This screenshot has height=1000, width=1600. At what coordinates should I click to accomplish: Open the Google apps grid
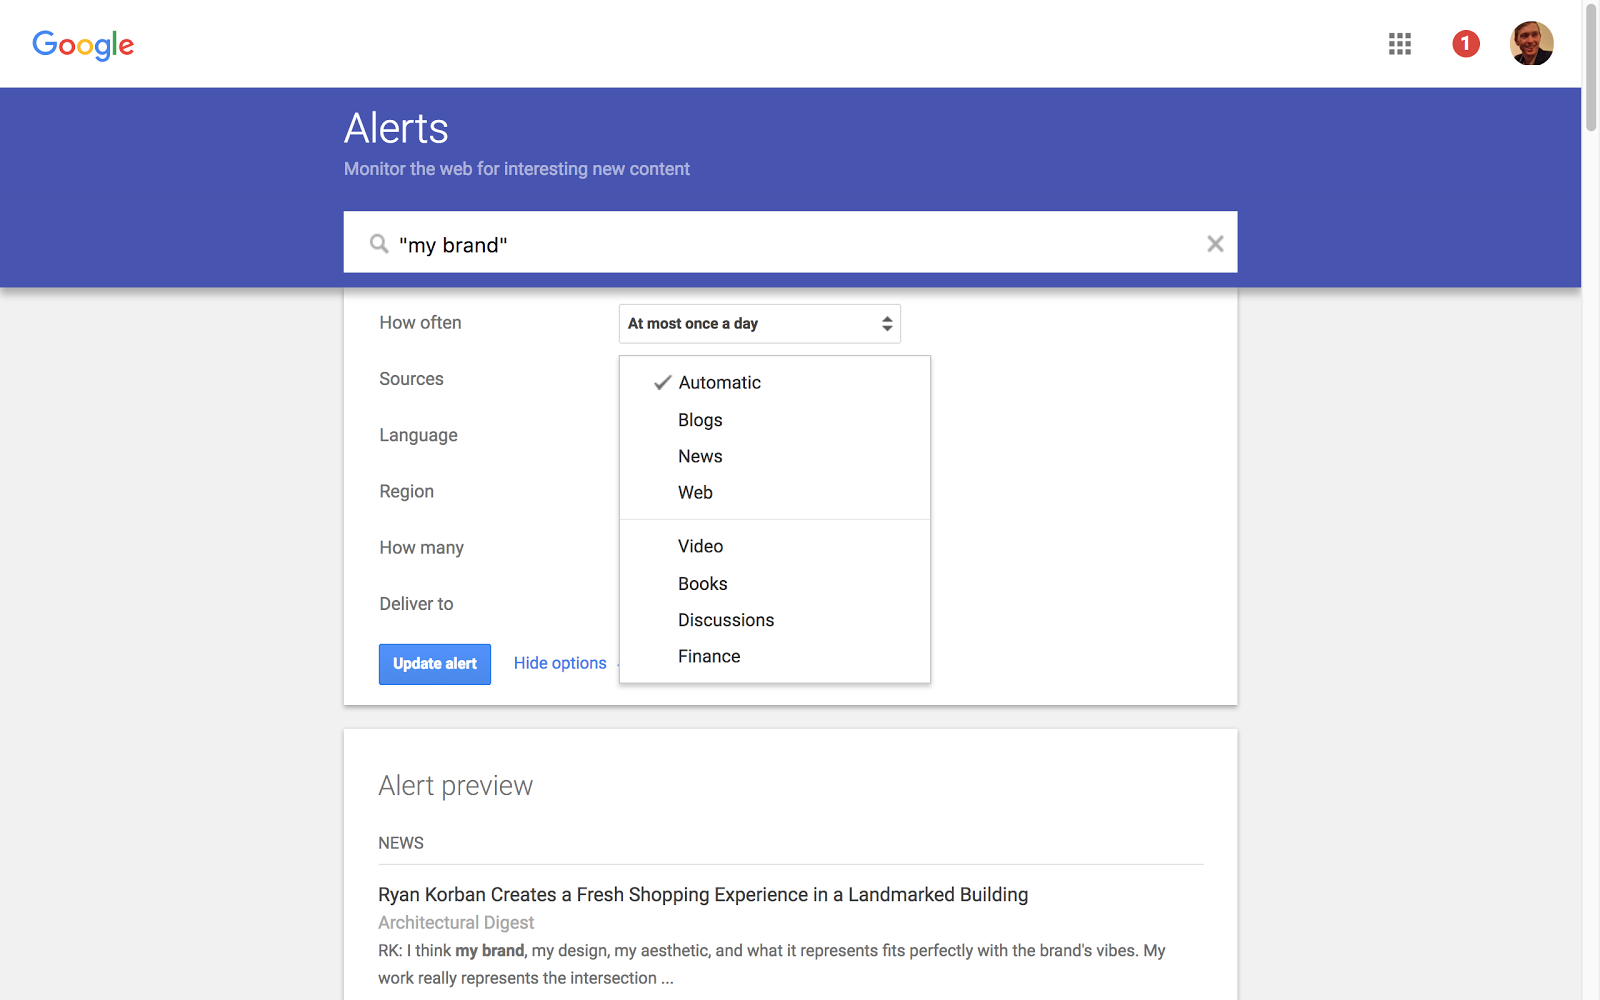[x=1399, y=44]
